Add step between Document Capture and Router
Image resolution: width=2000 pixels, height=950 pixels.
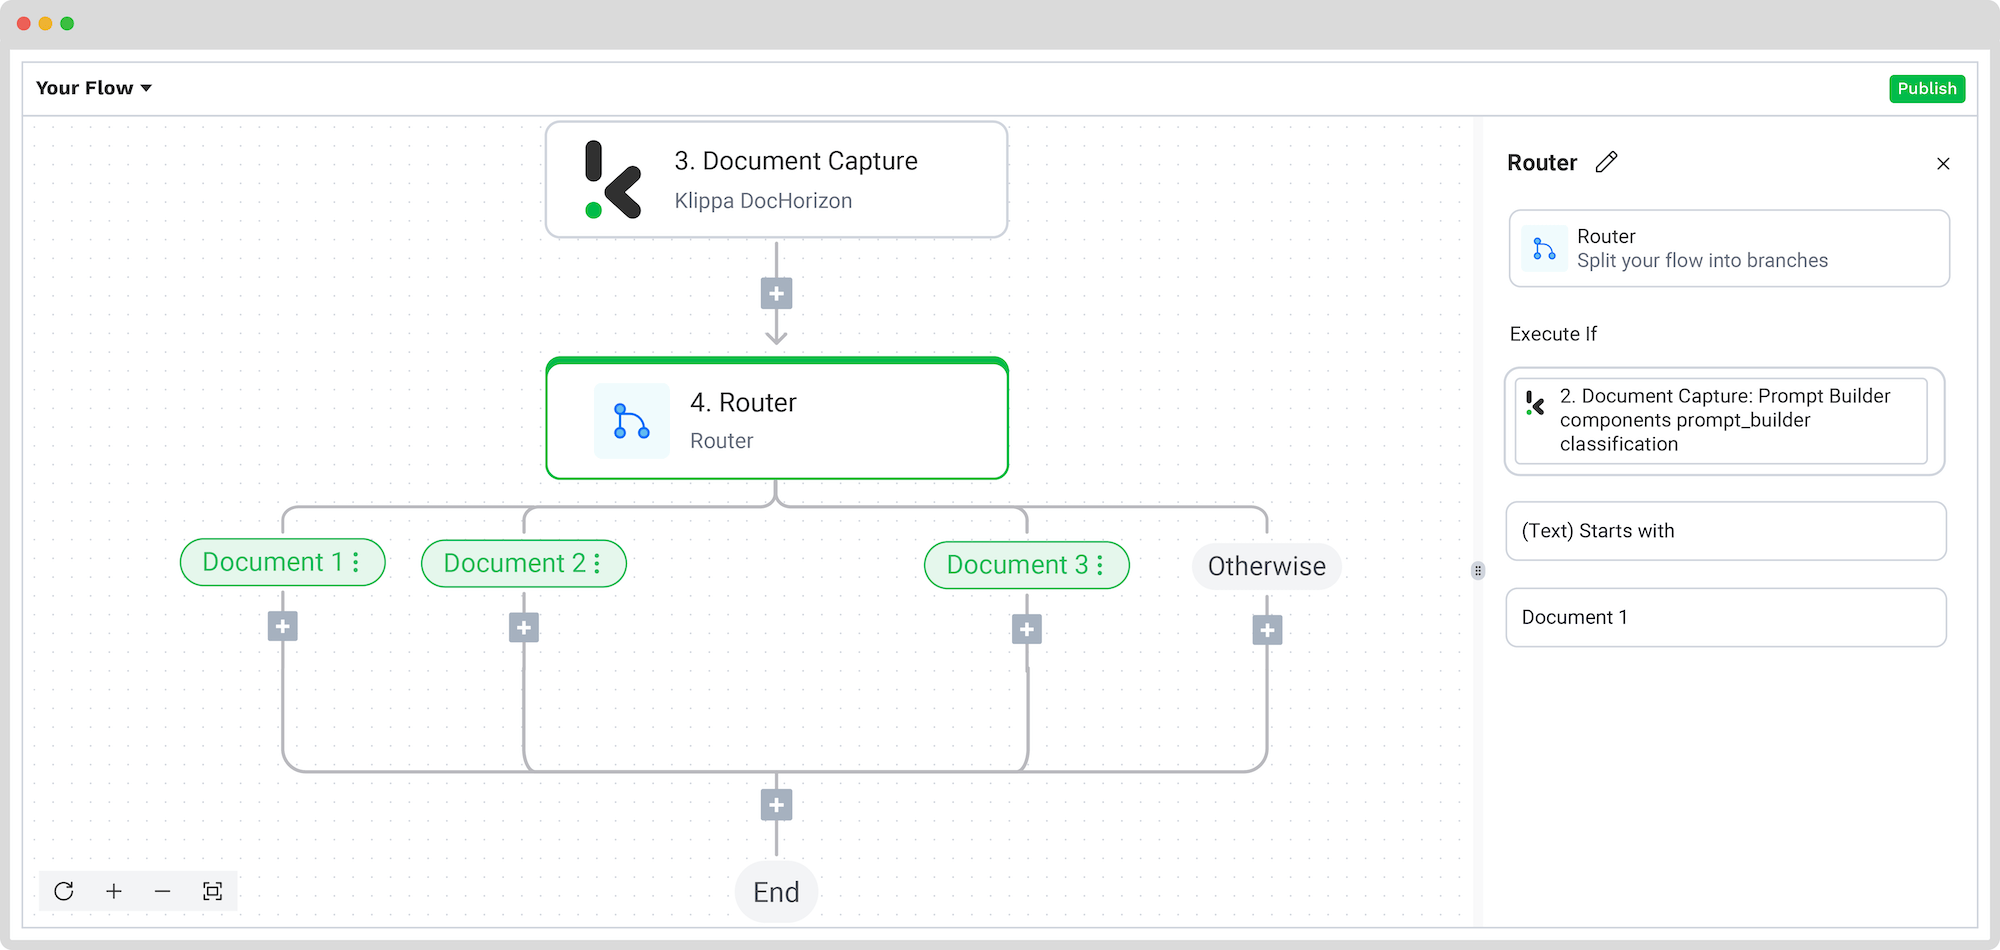[x=776, y=294]
